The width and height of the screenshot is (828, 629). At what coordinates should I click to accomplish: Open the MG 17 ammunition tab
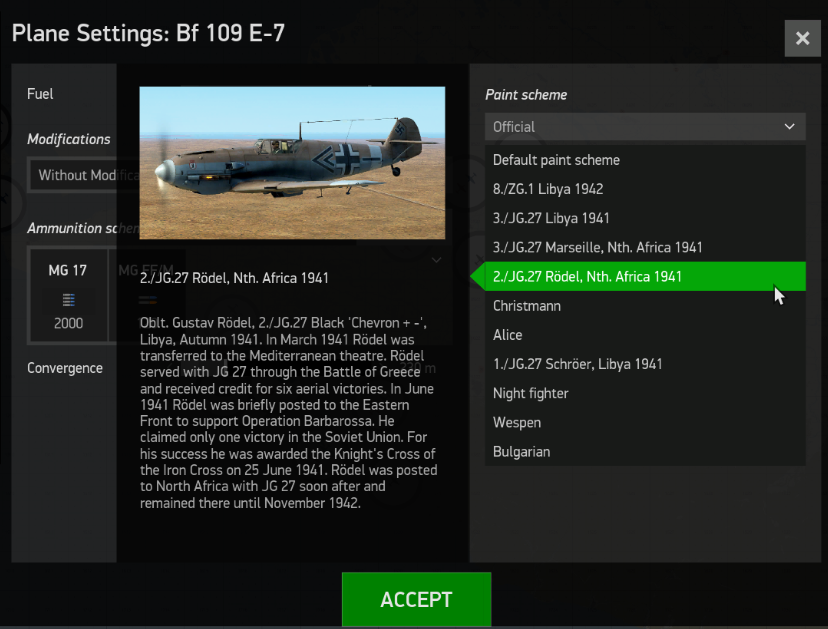[71, 270]
